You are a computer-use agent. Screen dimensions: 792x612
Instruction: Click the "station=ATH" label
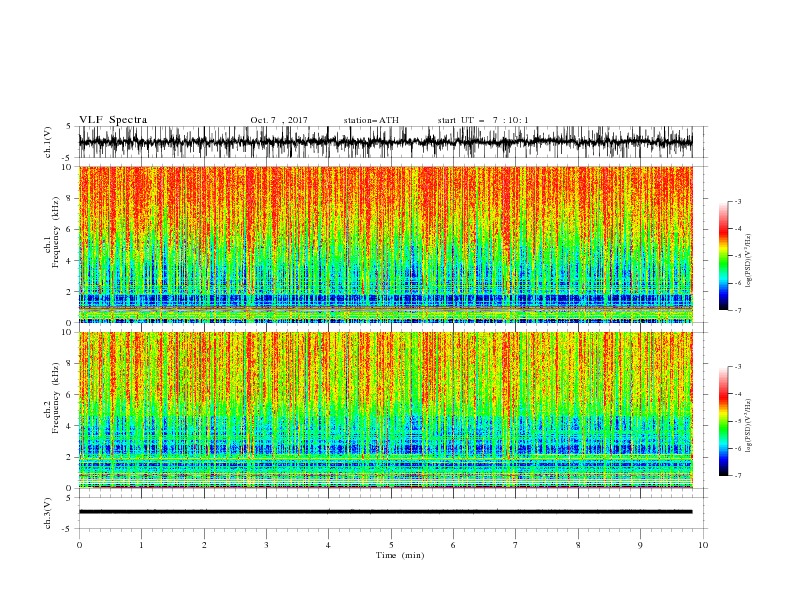(371, 120)
